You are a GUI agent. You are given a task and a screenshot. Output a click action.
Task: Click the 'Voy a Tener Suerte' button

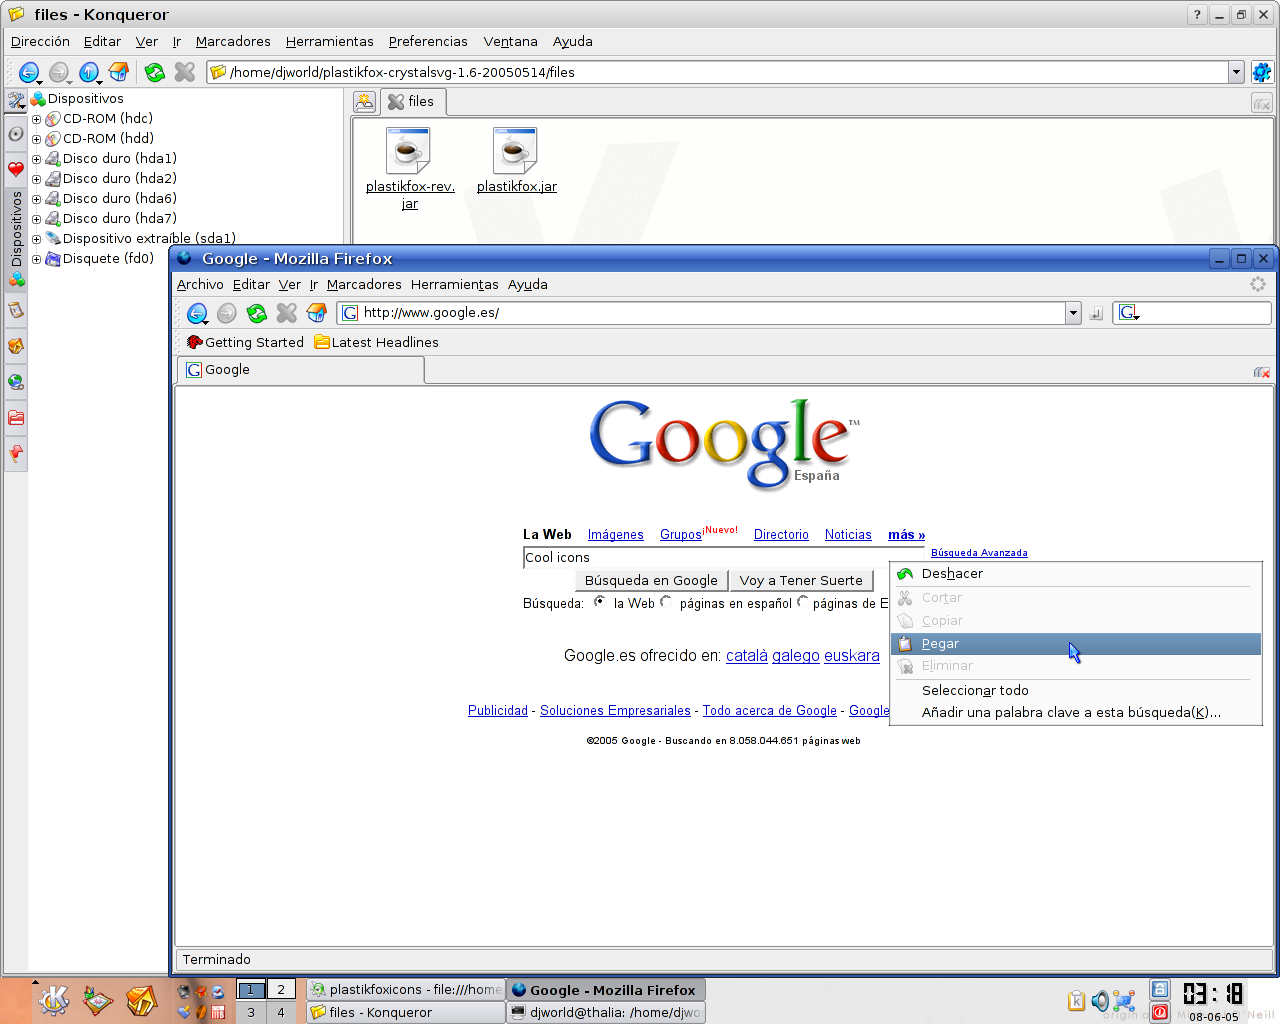[x=801, y=581]
